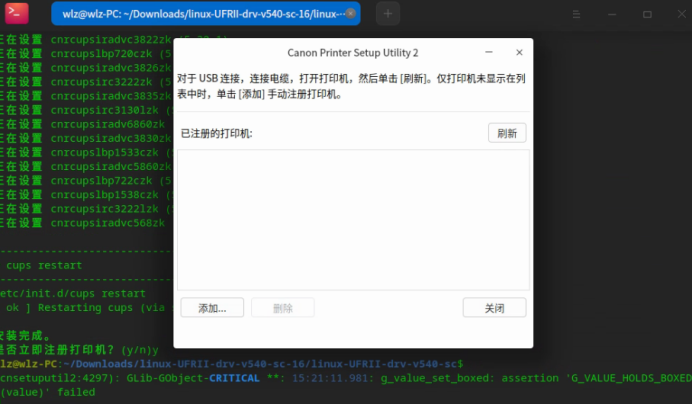
Task: Click the USB connection instruction text
Action: tap(351, 86)
